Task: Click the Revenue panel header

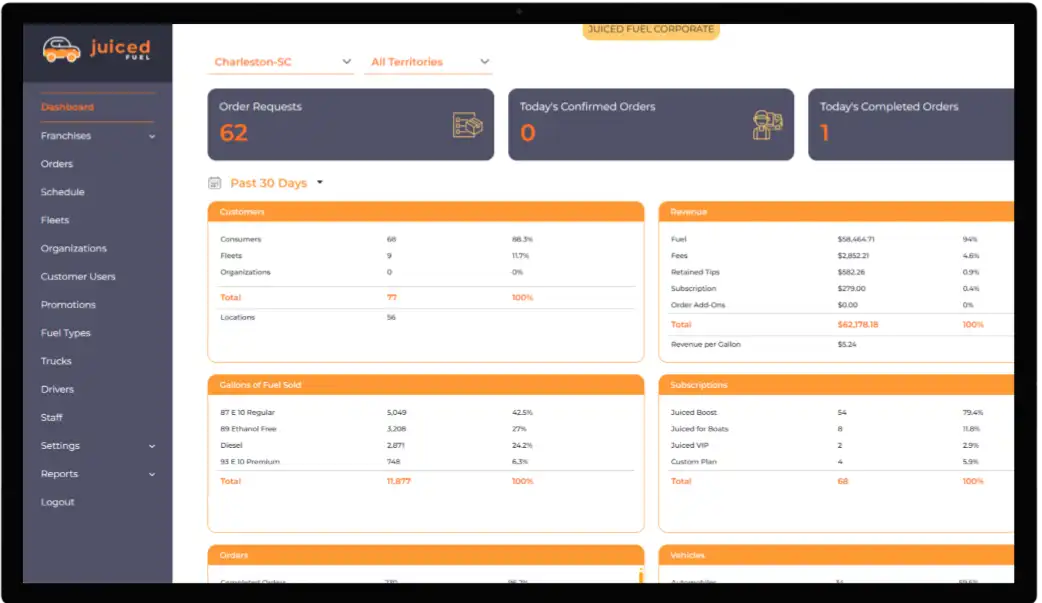Action: pyautogui.click(x=837, y=211)
